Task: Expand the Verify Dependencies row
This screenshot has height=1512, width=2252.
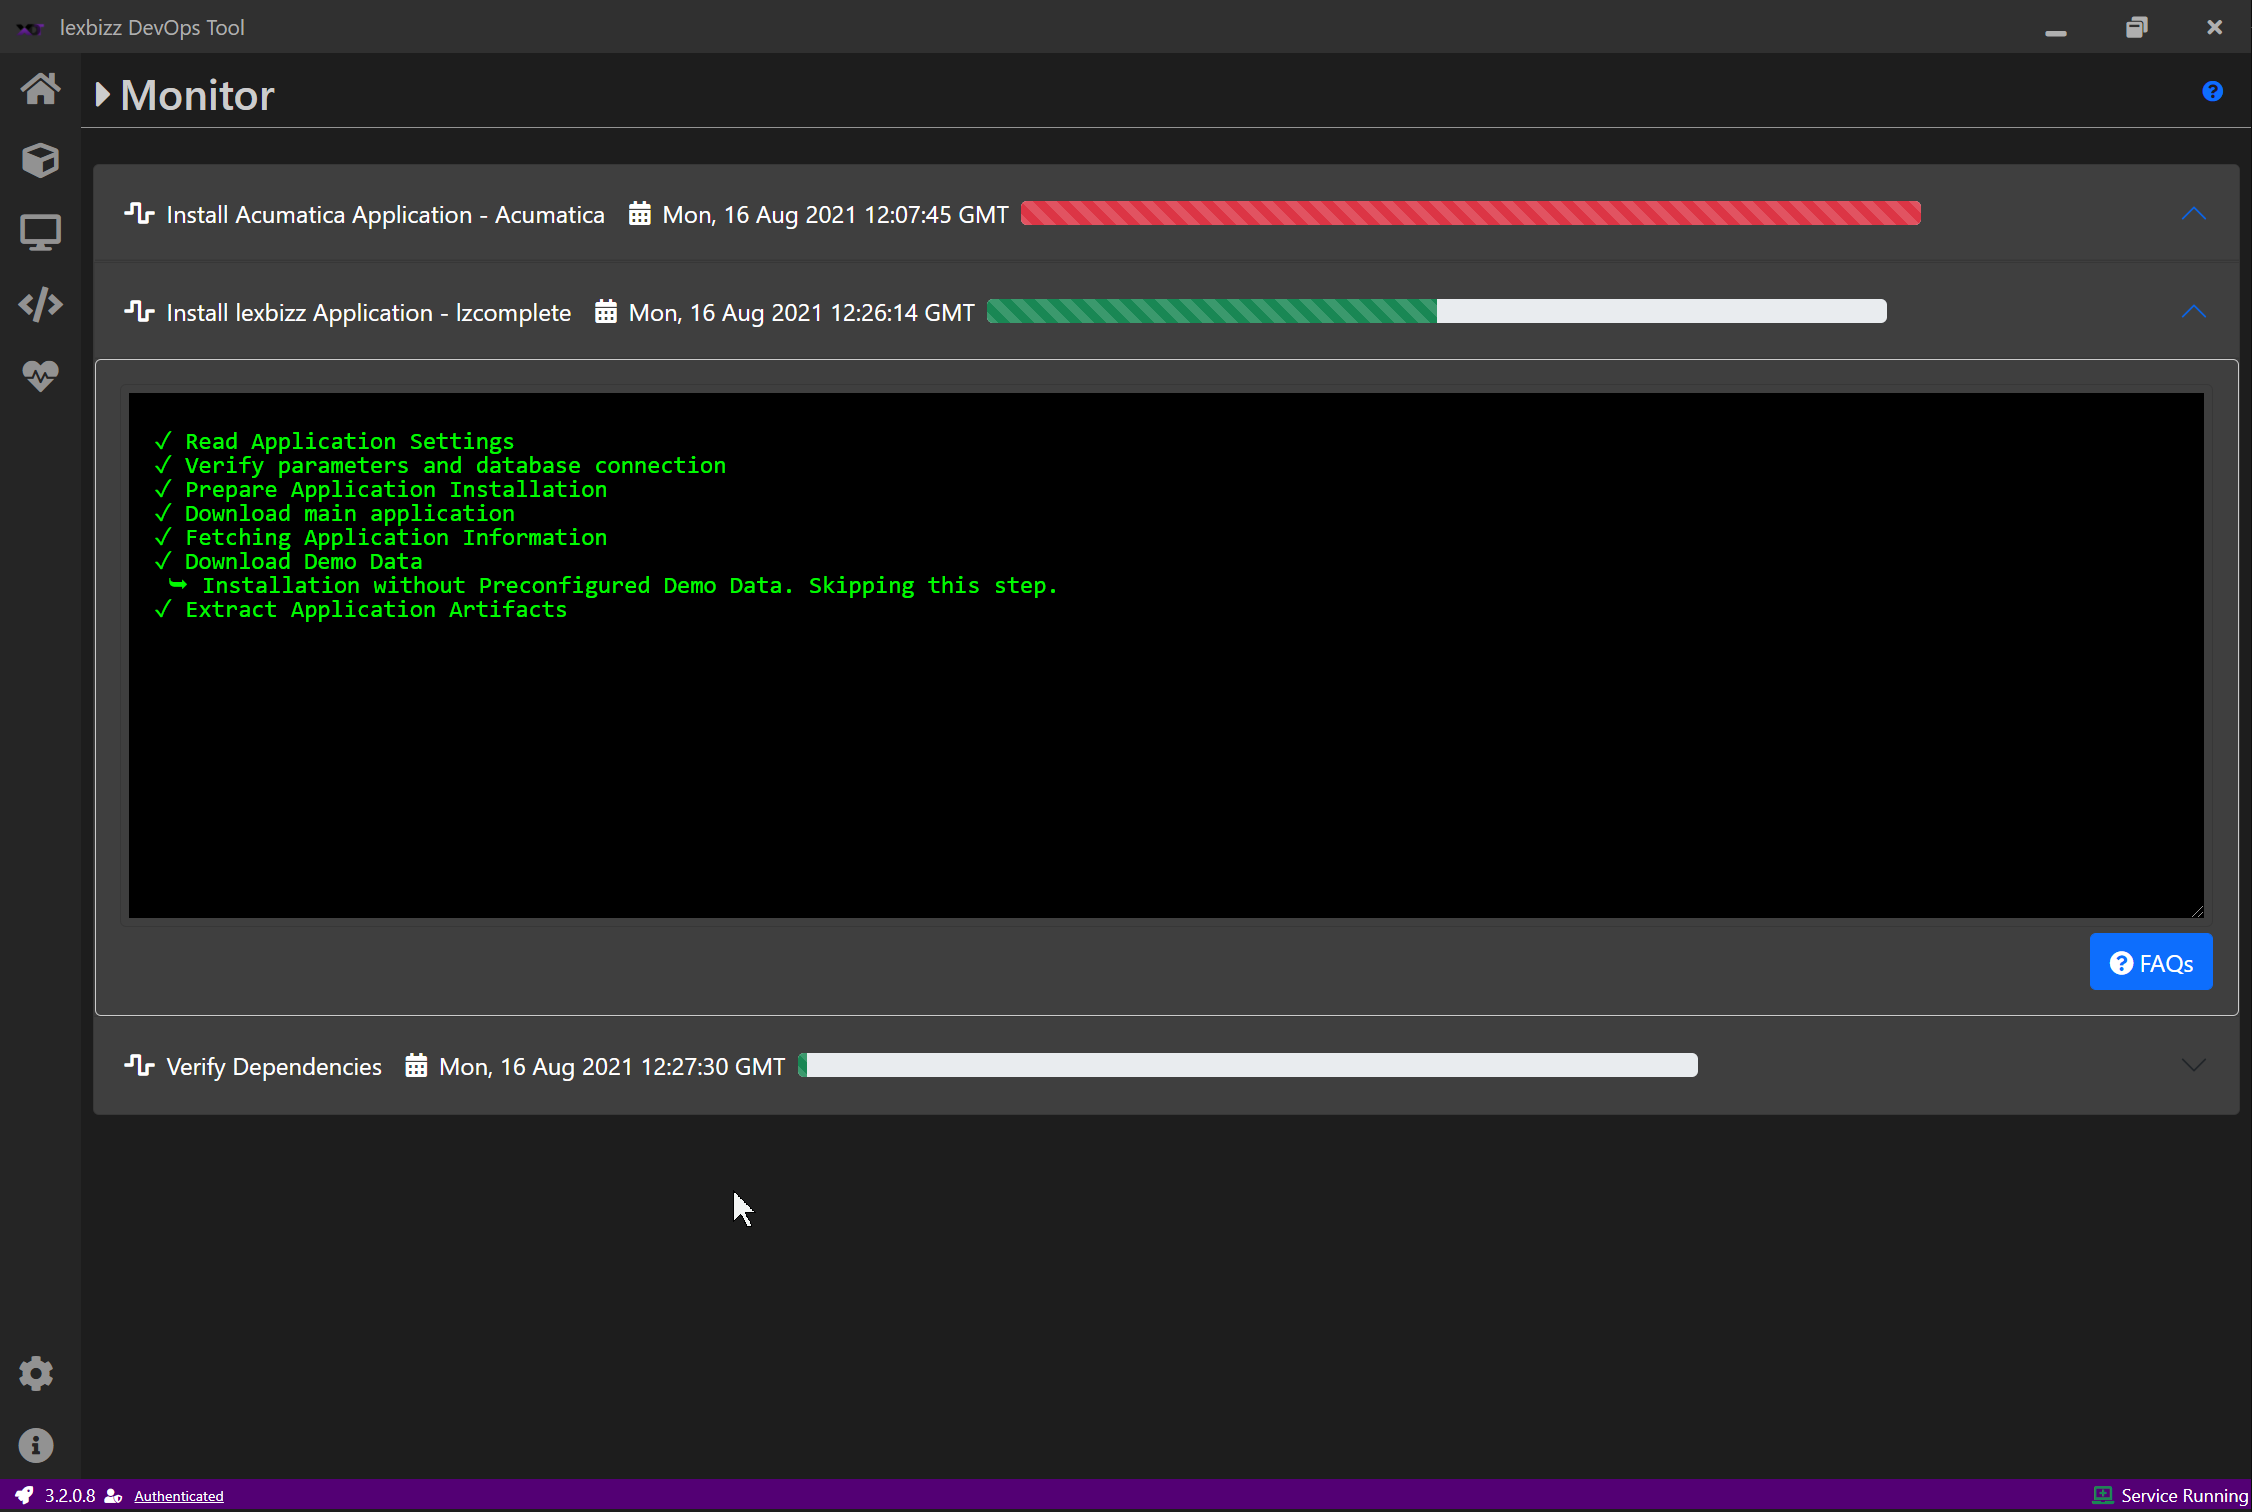Action: [2193, 1066]
